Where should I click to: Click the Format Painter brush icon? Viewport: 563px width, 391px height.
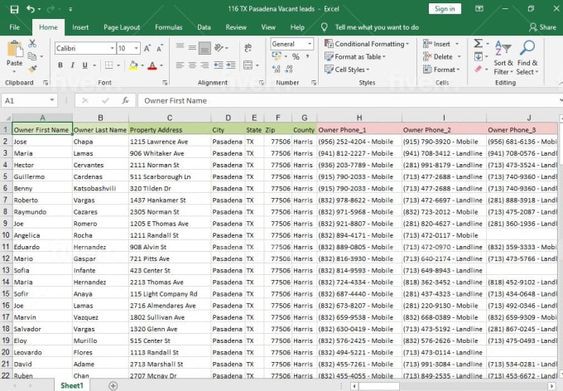click(x=33, y=69)
